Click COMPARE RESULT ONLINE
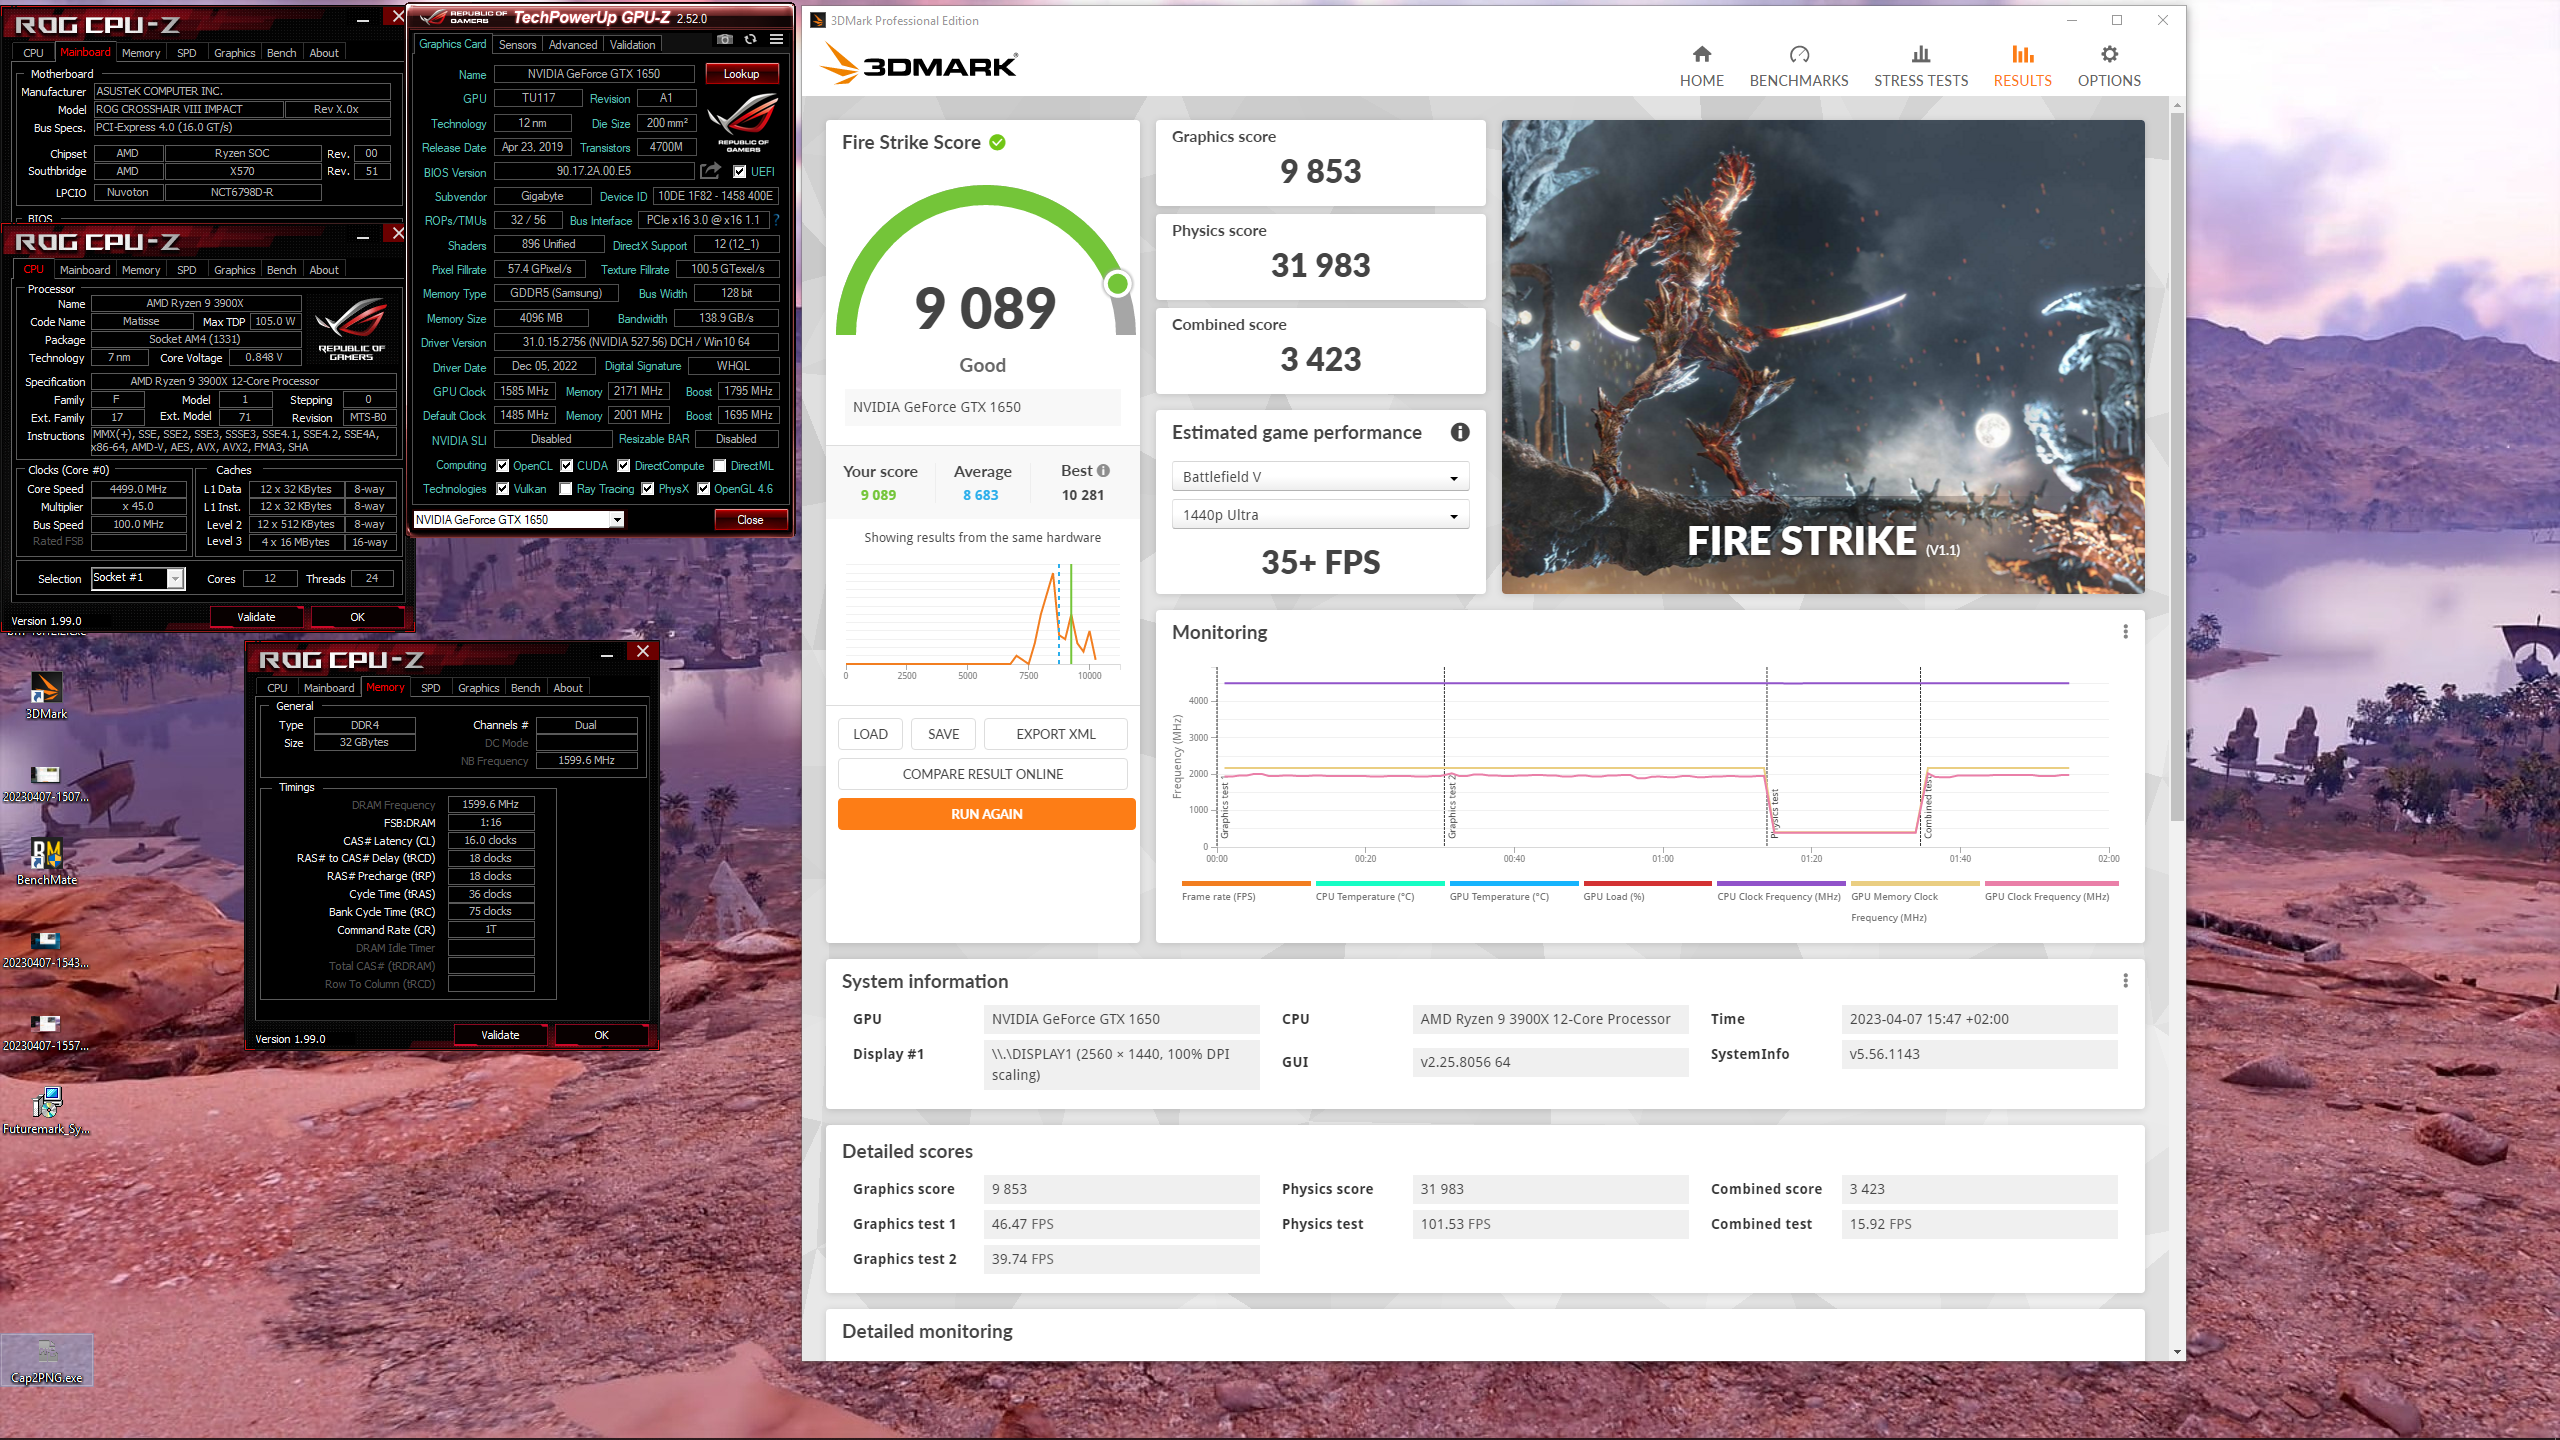Image resolution: width=2560 pixels, height=1440 pixels. pos(982,774)
